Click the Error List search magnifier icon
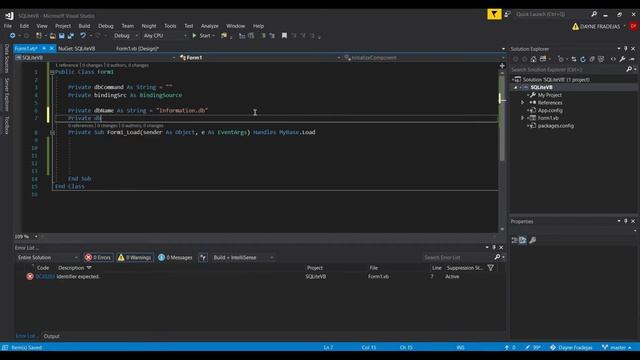 [497, 257]
